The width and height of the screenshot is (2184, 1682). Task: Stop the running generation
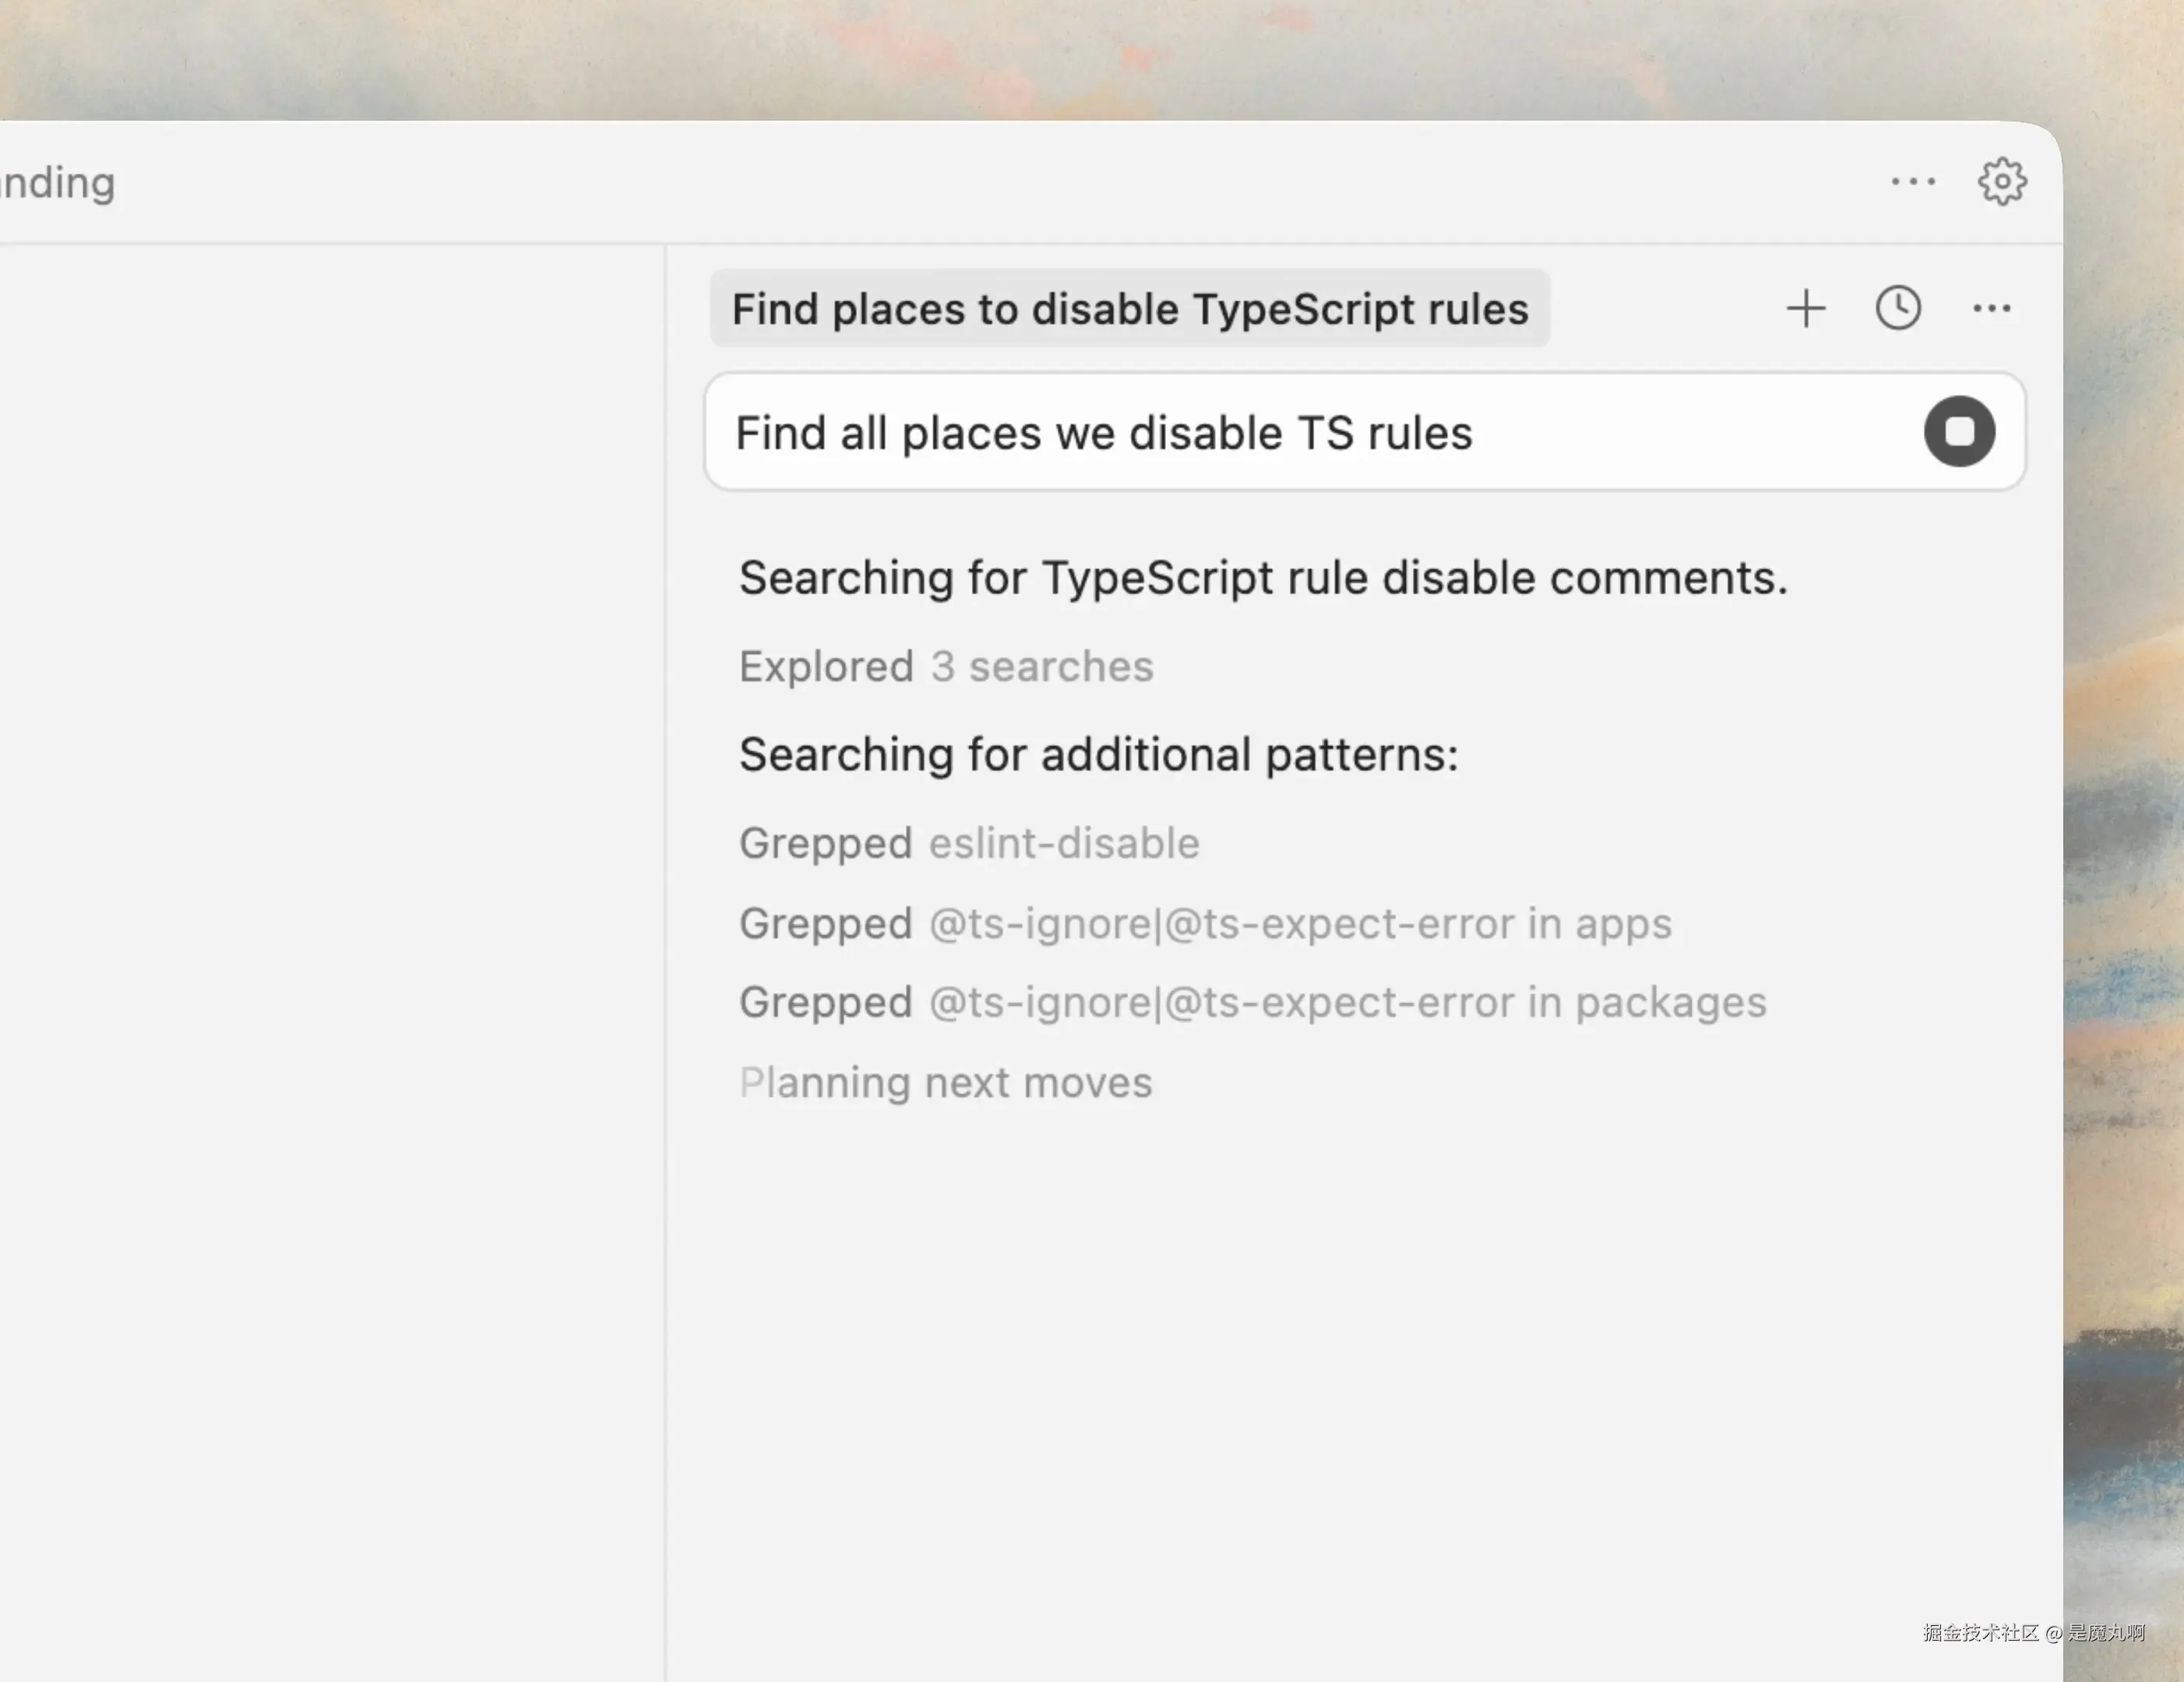pyautogui.click(x=1959, y=431)
